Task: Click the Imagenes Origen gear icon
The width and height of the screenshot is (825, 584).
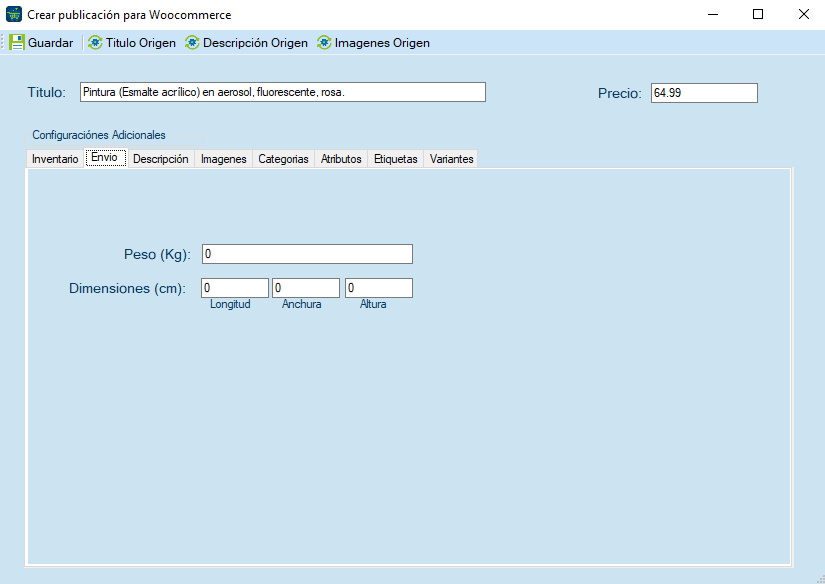Action: click(324, 43)
